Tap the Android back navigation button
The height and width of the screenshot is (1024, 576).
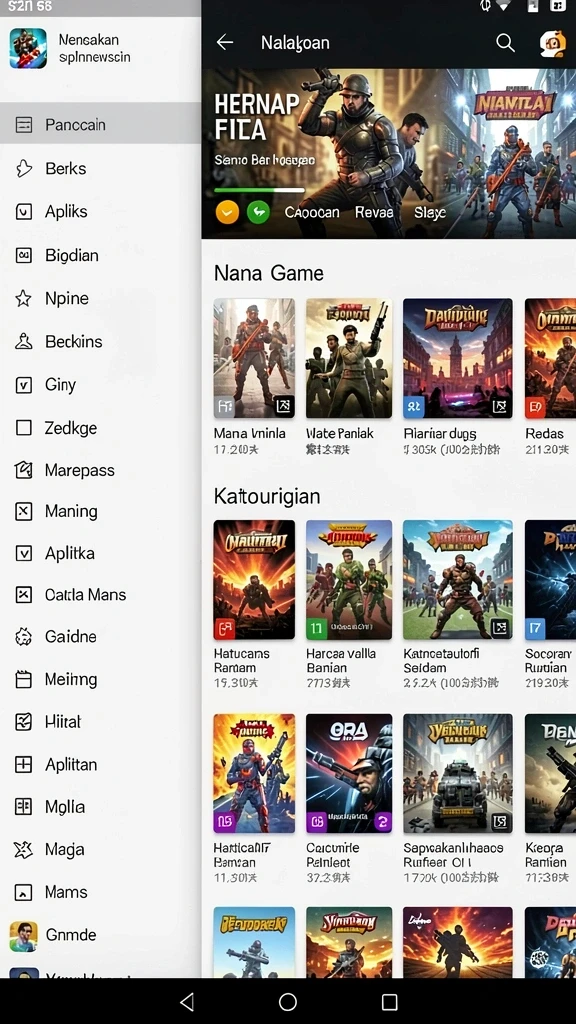tap(187, 1002)
